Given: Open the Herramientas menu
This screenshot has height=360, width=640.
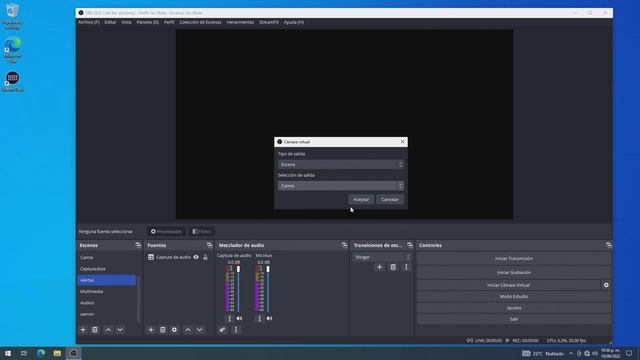Looking at the screenshot, I should coord(240,22).
